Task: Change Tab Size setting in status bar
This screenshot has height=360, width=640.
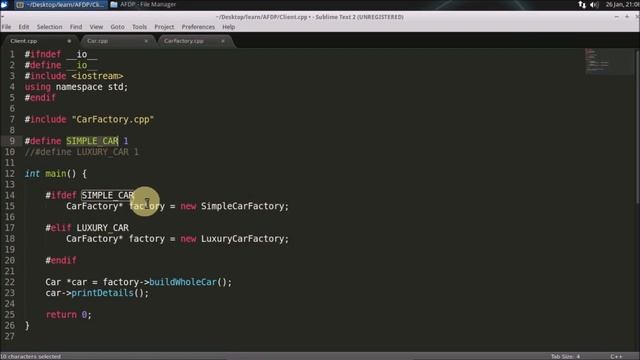Action: (x=565, y=356)
